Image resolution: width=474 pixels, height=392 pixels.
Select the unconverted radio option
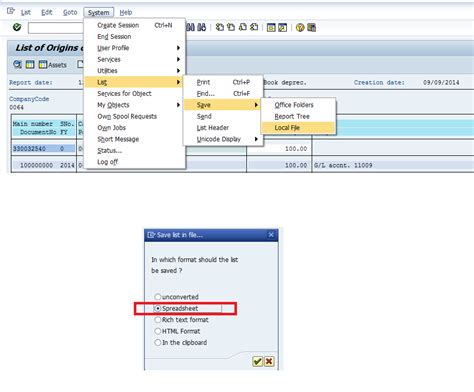(x=176, y=297)
